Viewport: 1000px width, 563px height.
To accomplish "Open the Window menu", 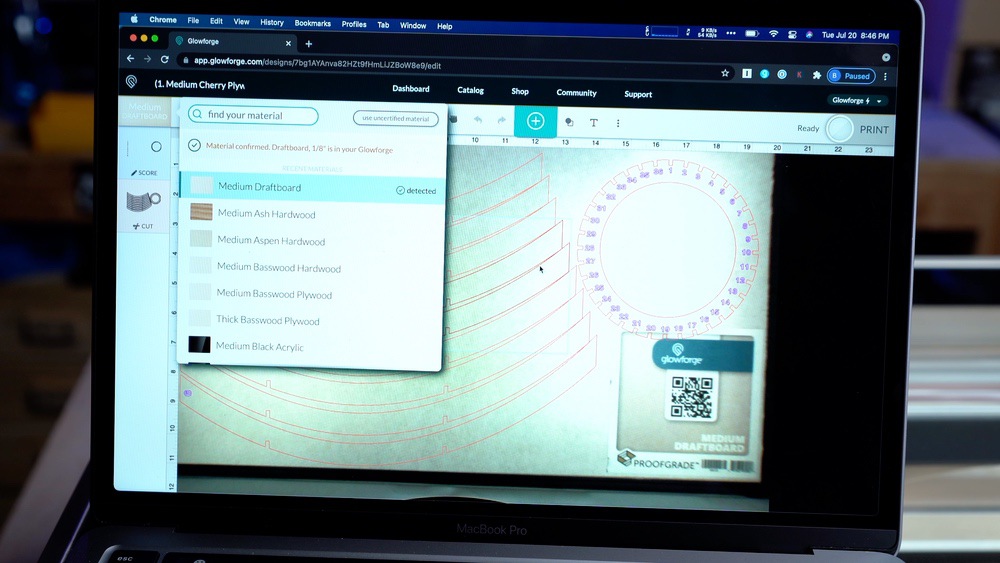I will coord(413,26).
